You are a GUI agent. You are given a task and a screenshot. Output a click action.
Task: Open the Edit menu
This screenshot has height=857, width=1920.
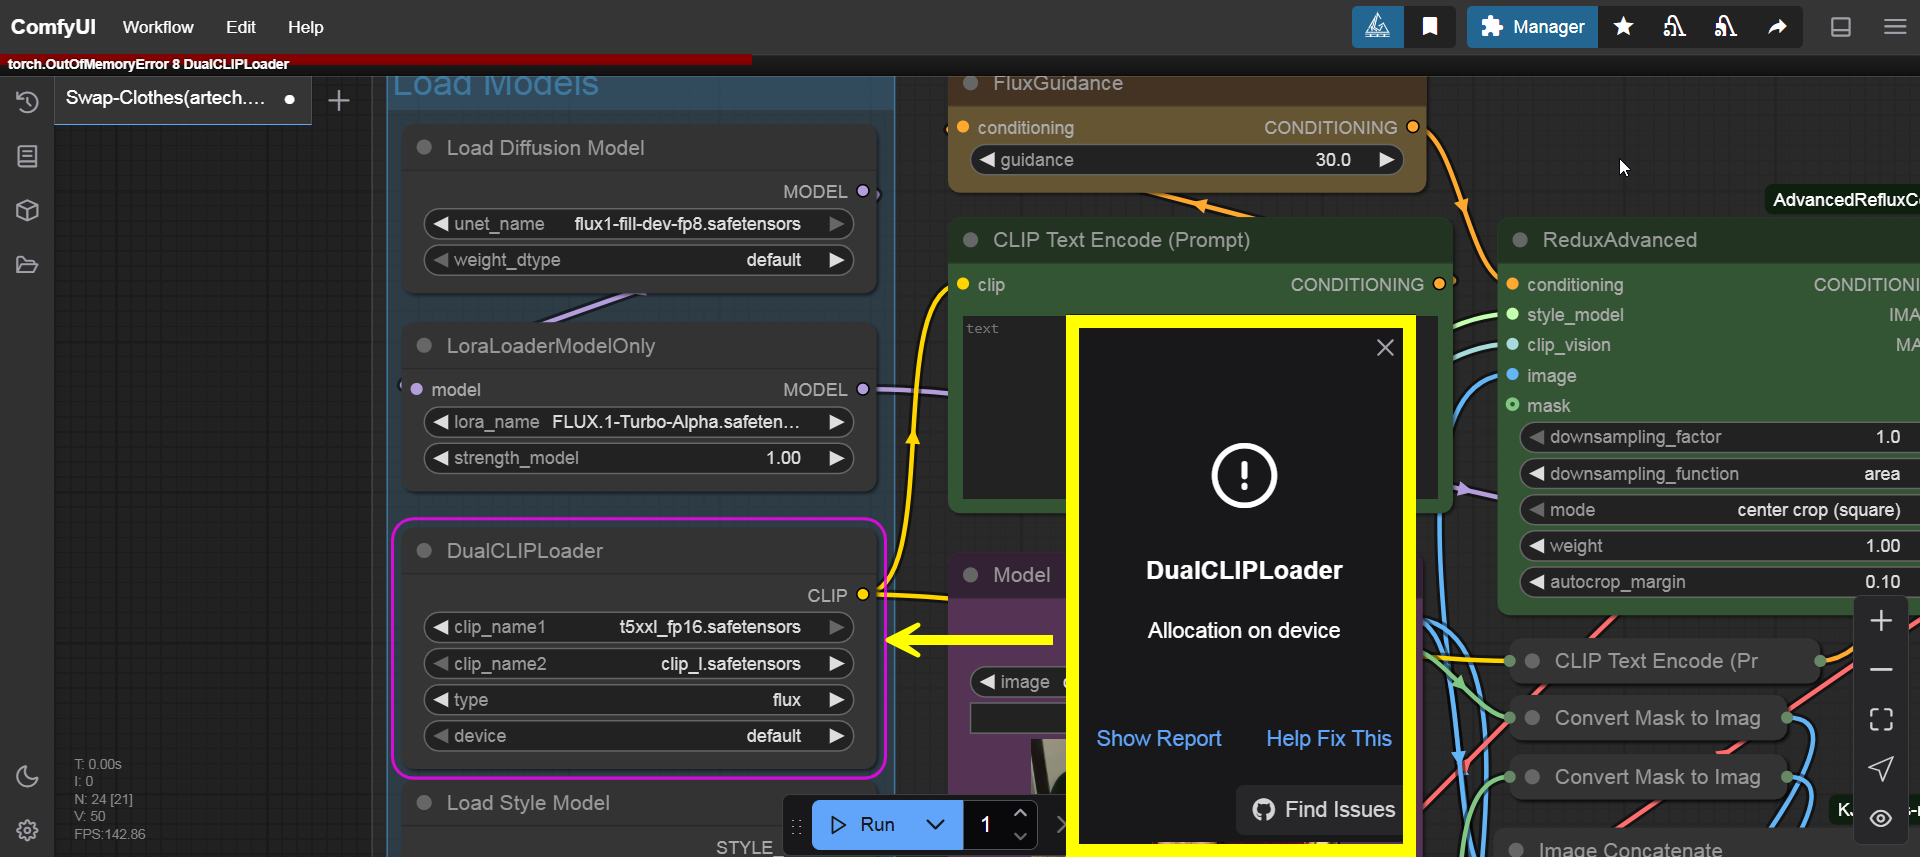(240, 27)
